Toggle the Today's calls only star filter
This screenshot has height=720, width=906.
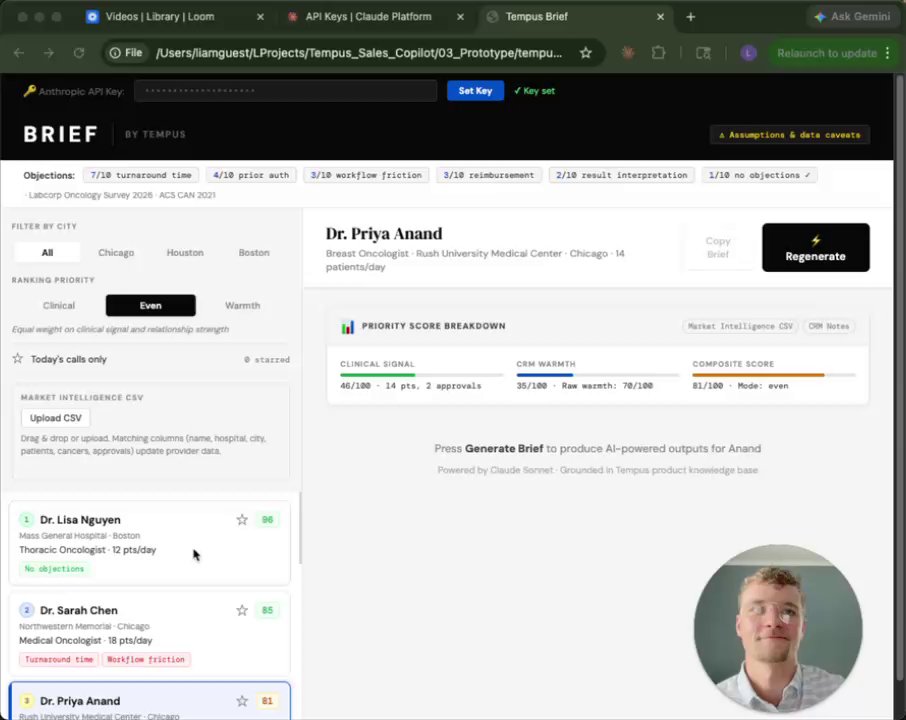[x=18, y=359]
